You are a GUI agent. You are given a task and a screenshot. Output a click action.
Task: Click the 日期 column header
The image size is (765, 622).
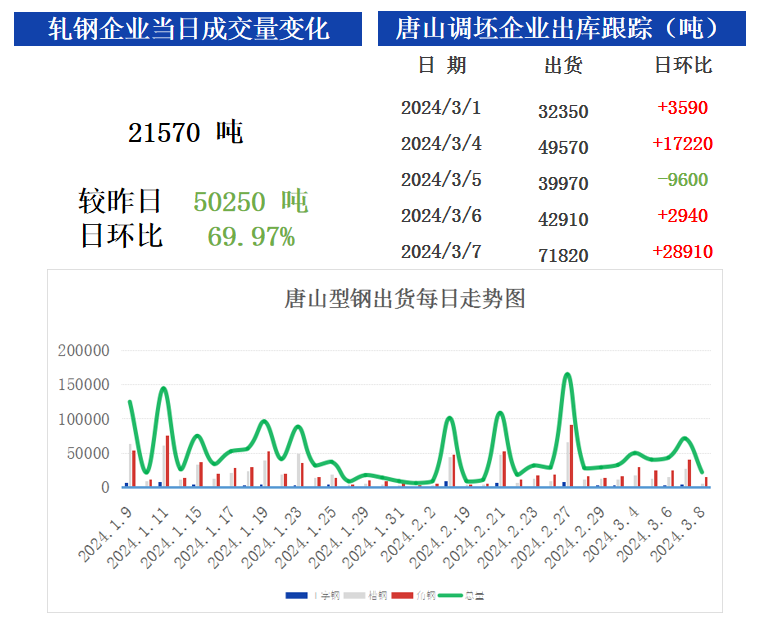[x=441, y=66]
